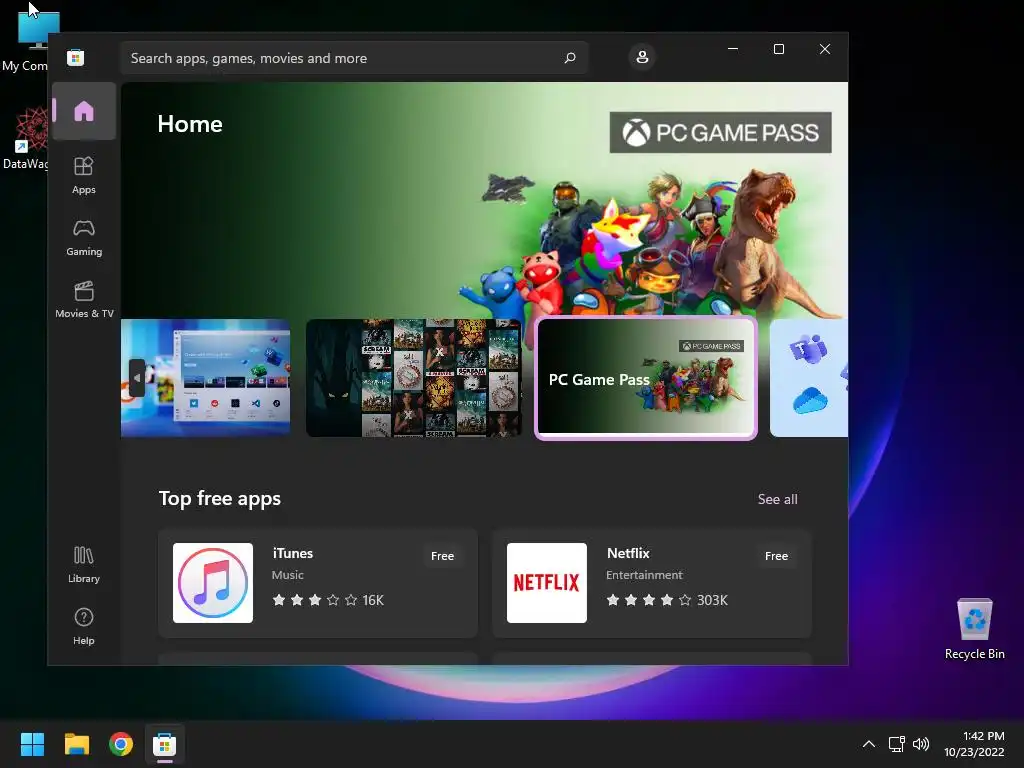Maximize the Microsoft Store window
Screen dimensions: 1024x768
(778, 49)
